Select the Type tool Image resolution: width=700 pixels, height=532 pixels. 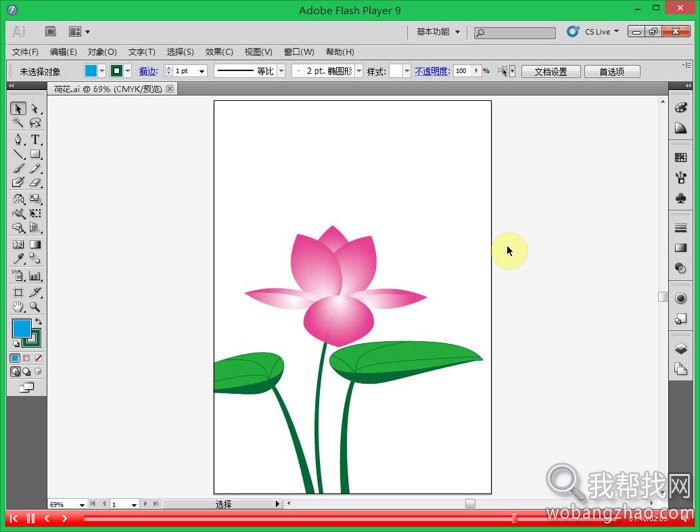[35, 139]
